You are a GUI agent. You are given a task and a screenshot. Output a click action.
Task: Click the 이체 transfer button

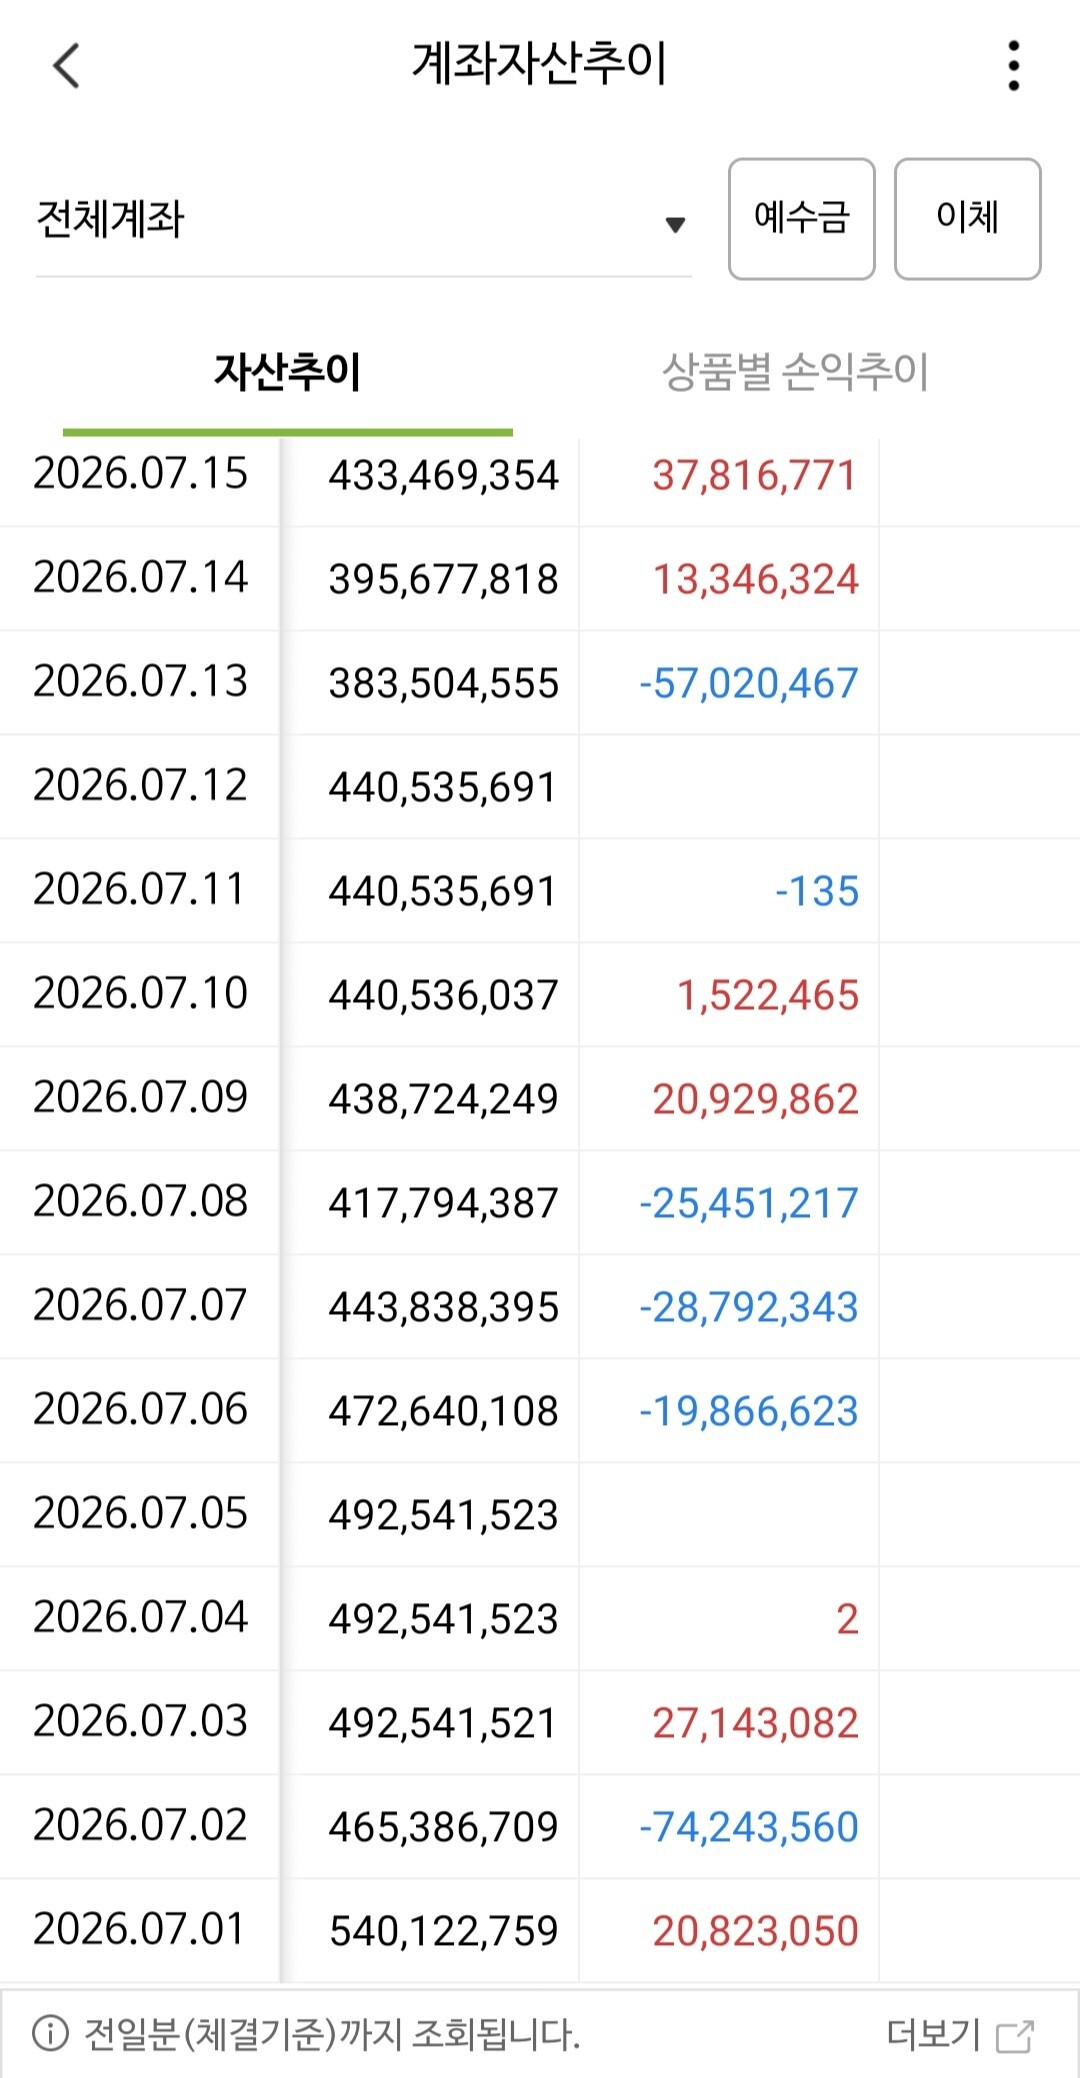967,218
